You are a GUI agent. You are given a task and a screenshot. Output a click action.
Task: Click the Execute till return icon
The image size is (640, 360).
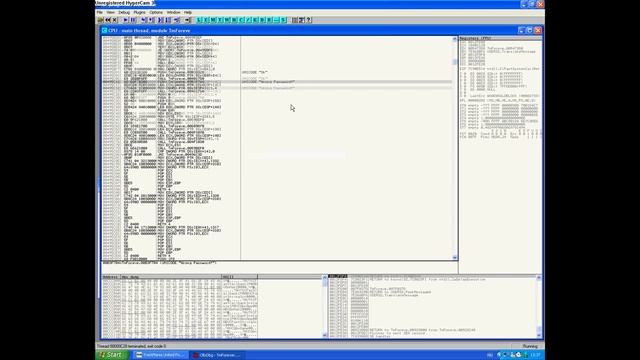(177, 20)
